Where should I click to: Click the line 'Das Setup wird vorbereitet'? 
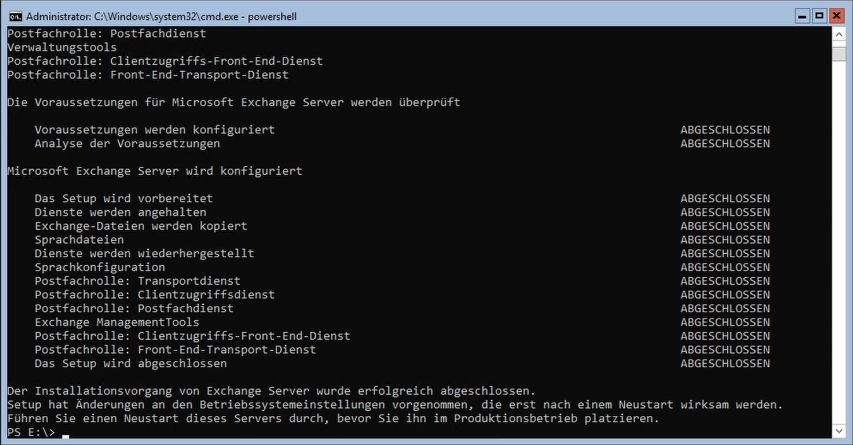pyautogui.click(x=123, y=199)
